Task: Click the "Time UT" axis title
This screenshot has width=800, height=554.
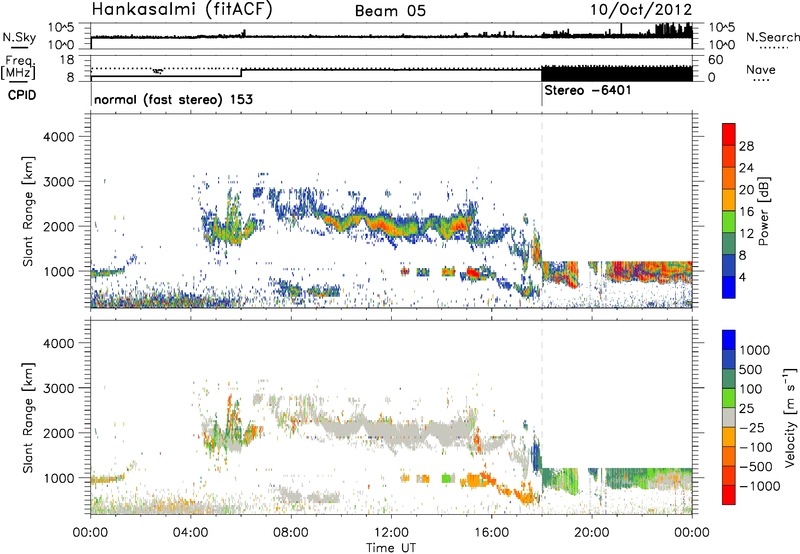Action: (x=391, y=548)
